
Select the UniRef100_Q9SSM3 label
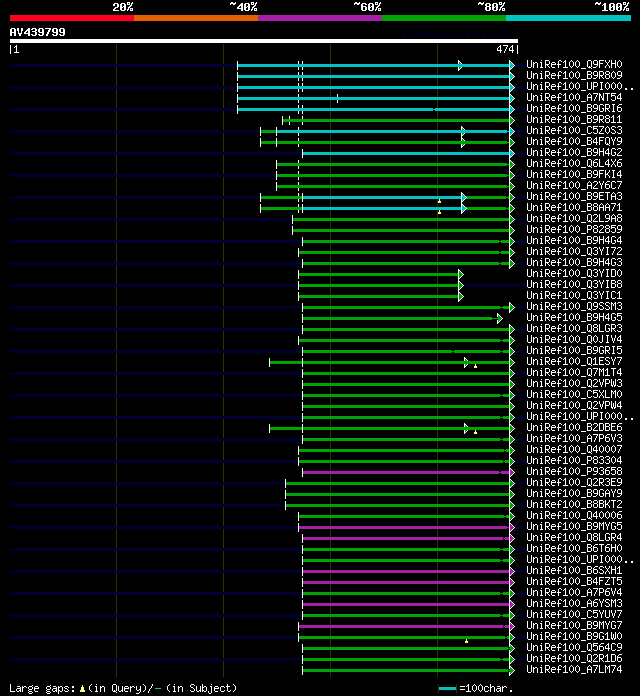pos(574,306)
